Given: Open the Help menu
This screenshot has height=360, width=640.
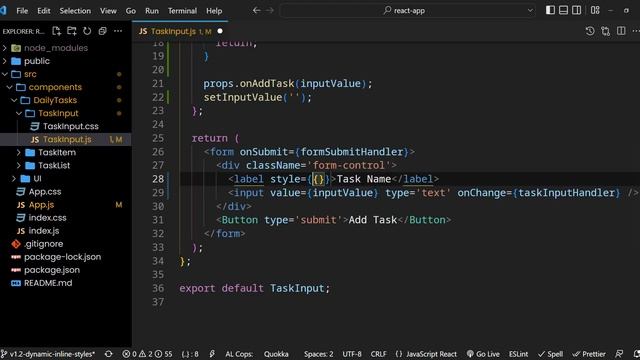Looking at the screenshot, I should coord(214,11).
